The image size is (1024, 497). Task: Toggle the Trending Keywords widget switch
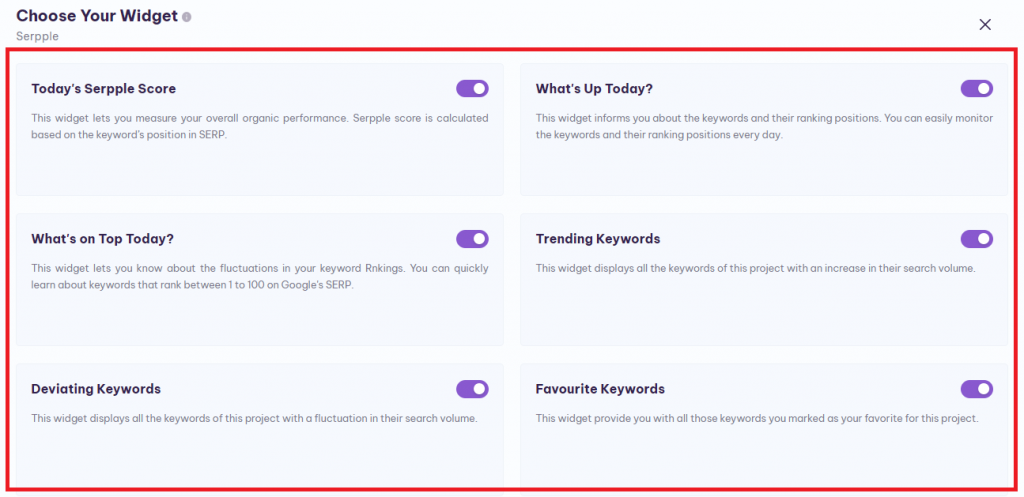coord(976,239)
